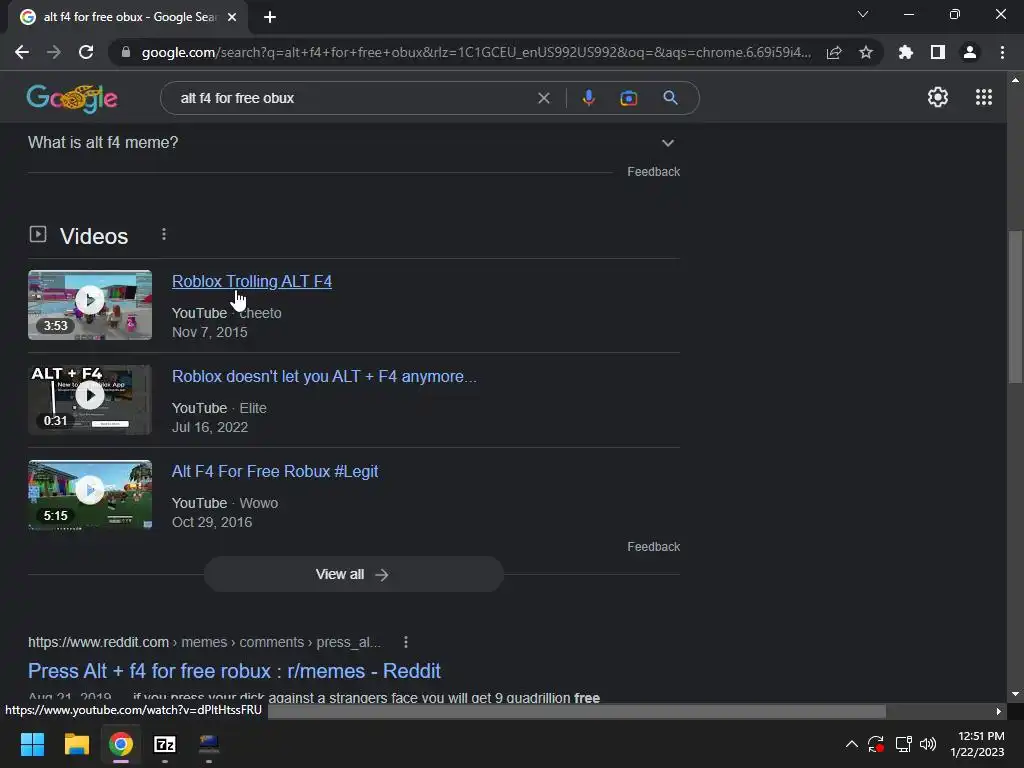
Task: Click the vertical scrollbar thumb
Action: pyautogui.click(x=1015, y=307)
